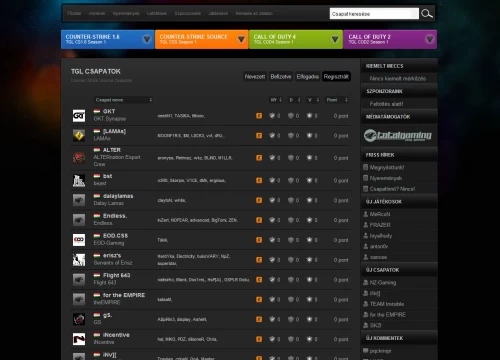Open the Counter-Strike 1.6 game banner
The width and height of the screenshot is (500, 360).
tap(107, 39)
